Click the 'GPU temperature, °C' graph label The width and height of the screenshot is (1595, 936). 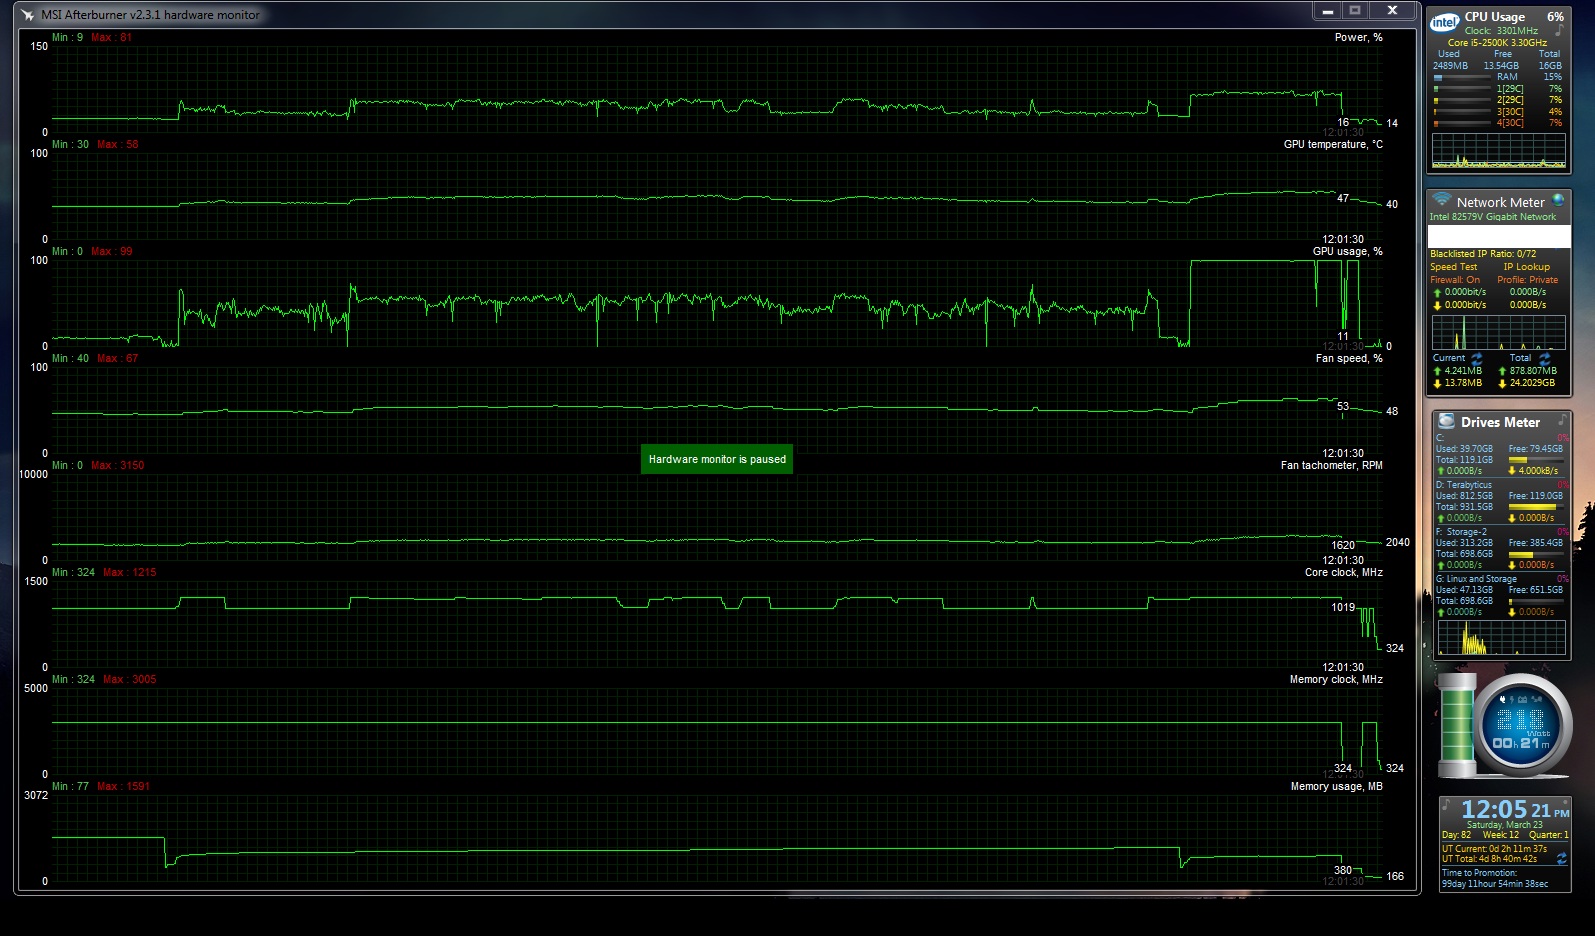pyautogui.click(x=1333, y=144)
